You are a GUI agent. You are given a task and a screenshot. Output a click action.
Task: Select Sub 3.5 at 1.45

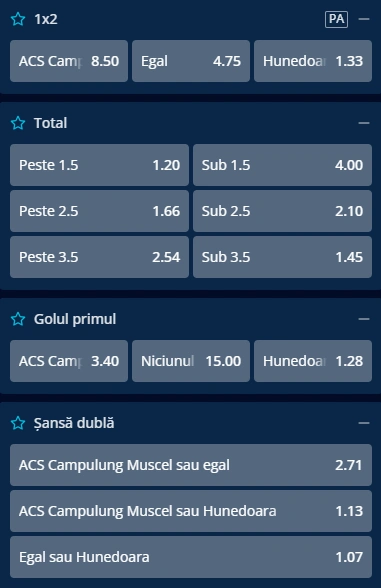282,257
